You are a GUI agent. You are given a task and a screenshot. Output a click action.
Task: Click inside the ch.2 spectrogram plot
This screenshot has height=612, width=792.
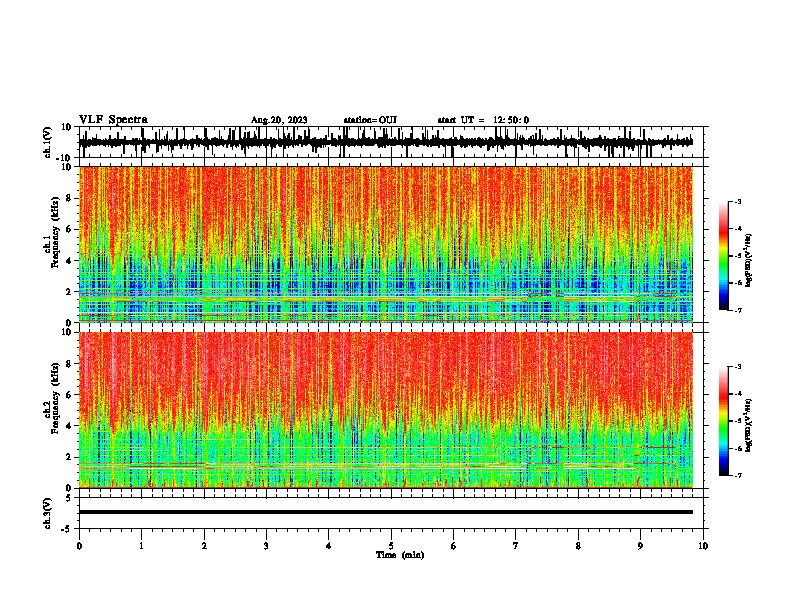click(386, 410)
